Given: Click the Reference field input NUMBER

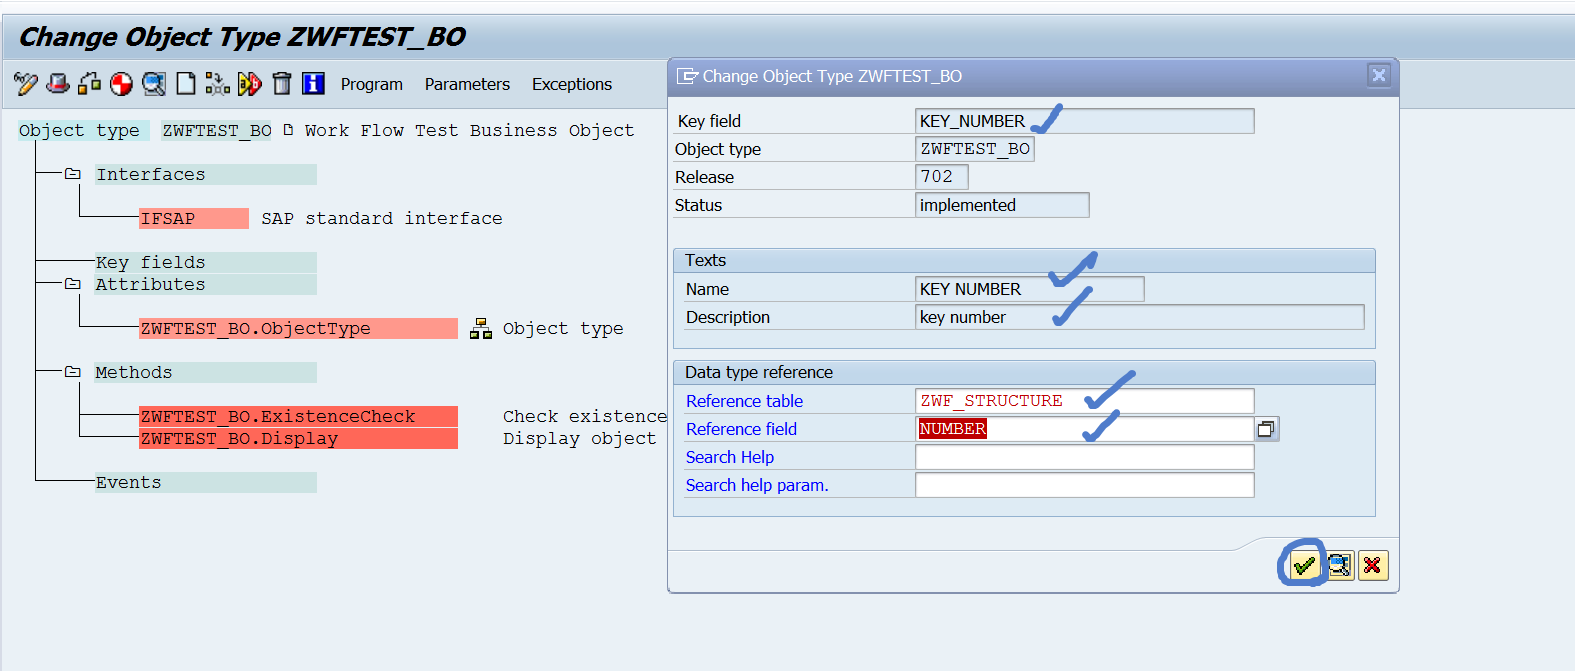Looking at the screenshot, I should click(x=1084, y=429).
